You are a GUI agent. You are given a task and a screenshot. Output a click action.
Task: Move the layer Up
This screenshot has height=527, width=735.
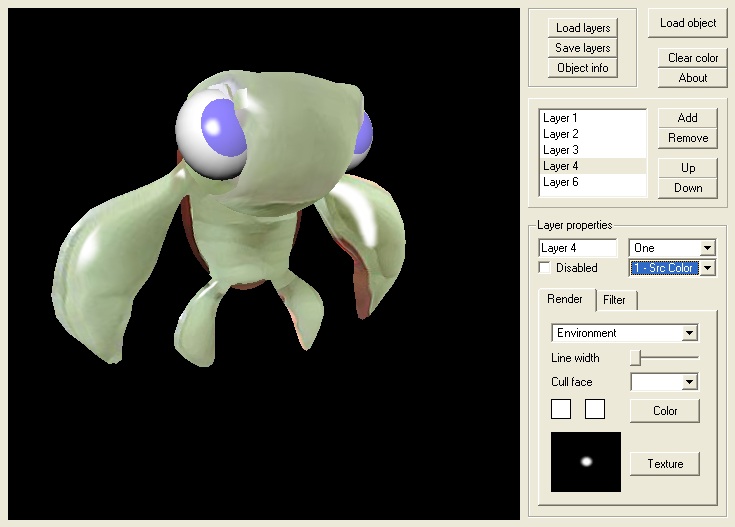(x=688, y=168)
